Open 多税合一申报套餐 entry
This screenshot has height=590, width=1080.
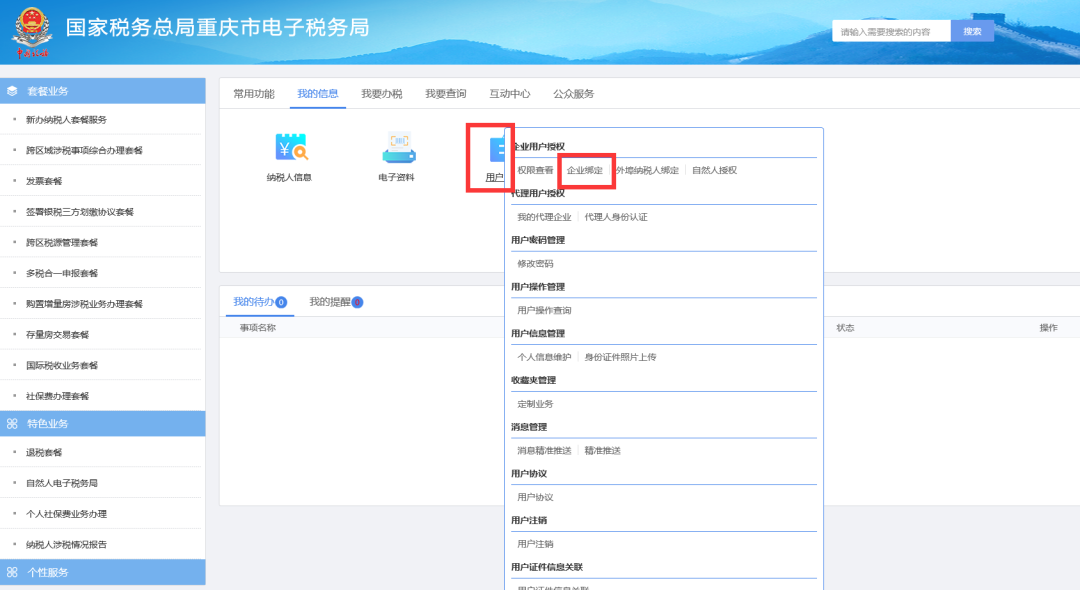coord(62,273)
